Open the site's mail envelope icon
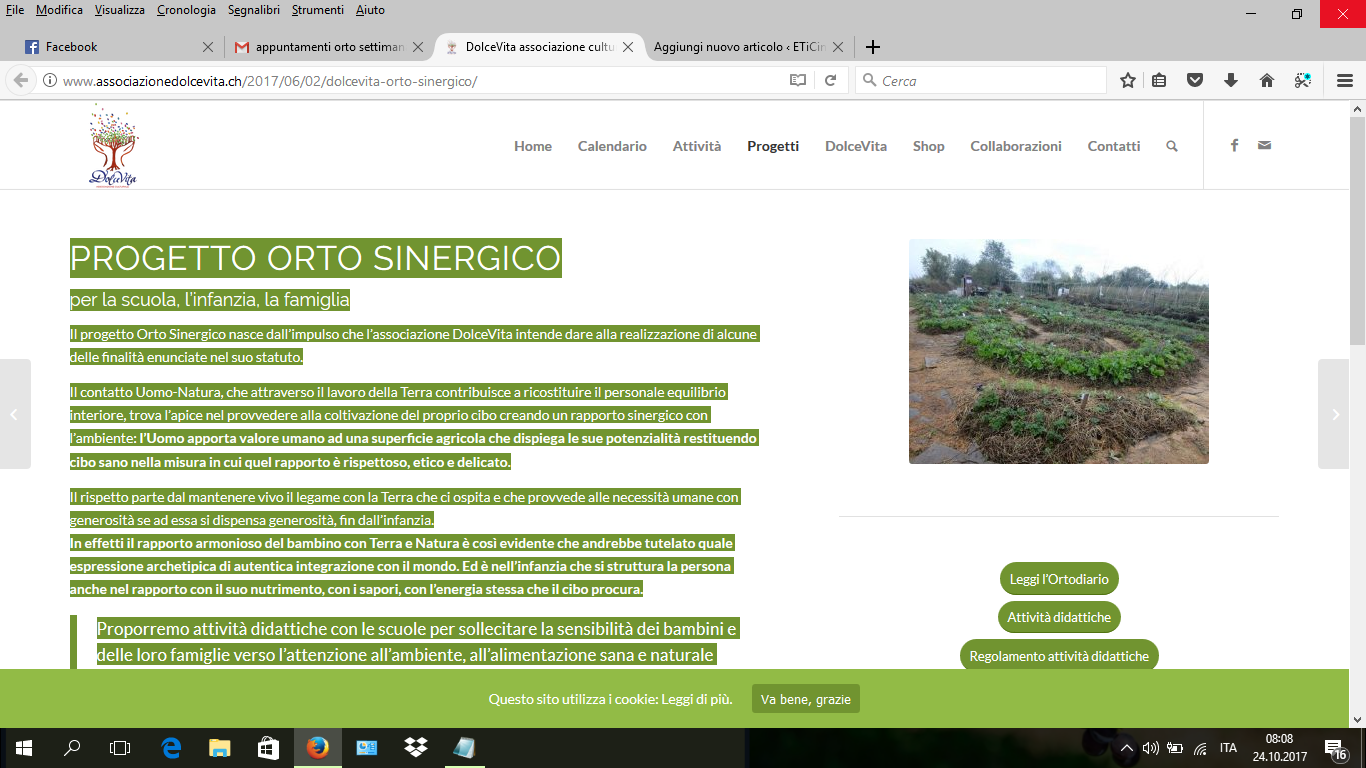 tap(1265, 146)
